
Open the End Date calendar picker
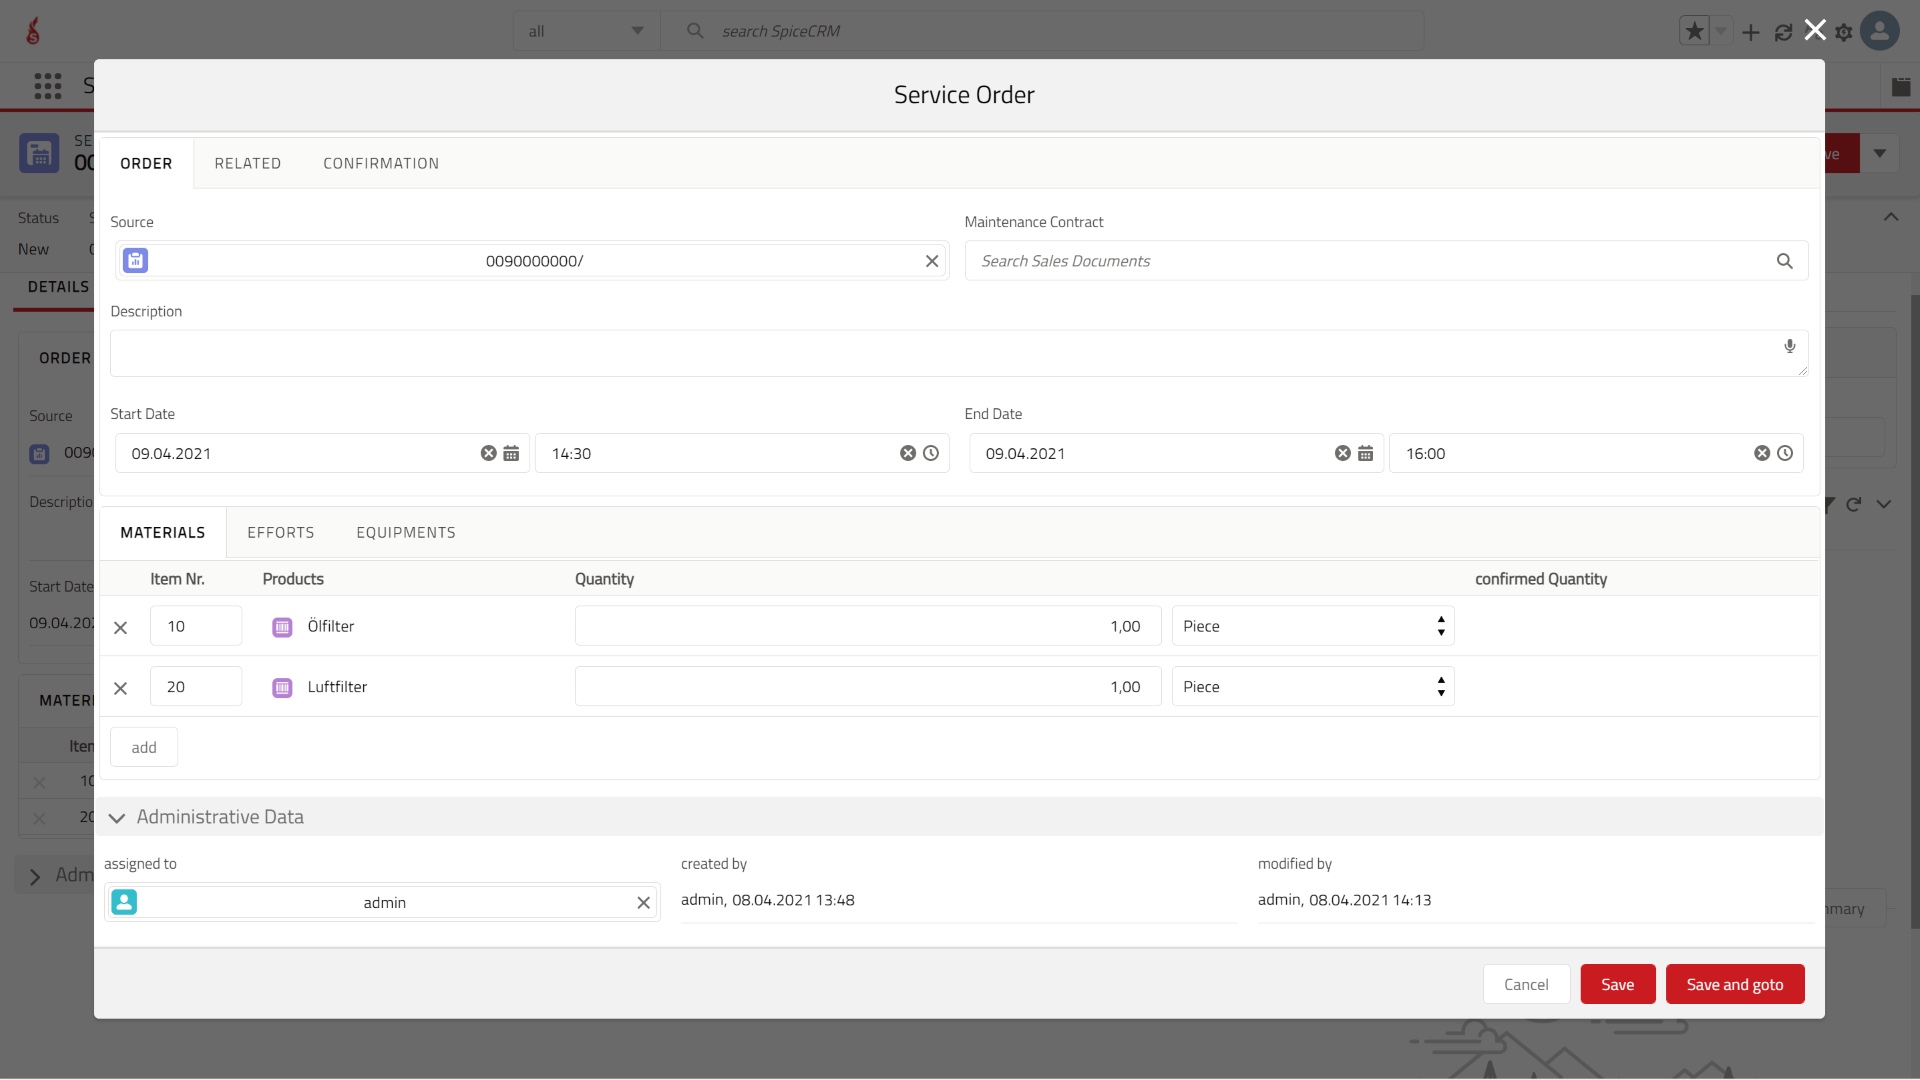1366,453
